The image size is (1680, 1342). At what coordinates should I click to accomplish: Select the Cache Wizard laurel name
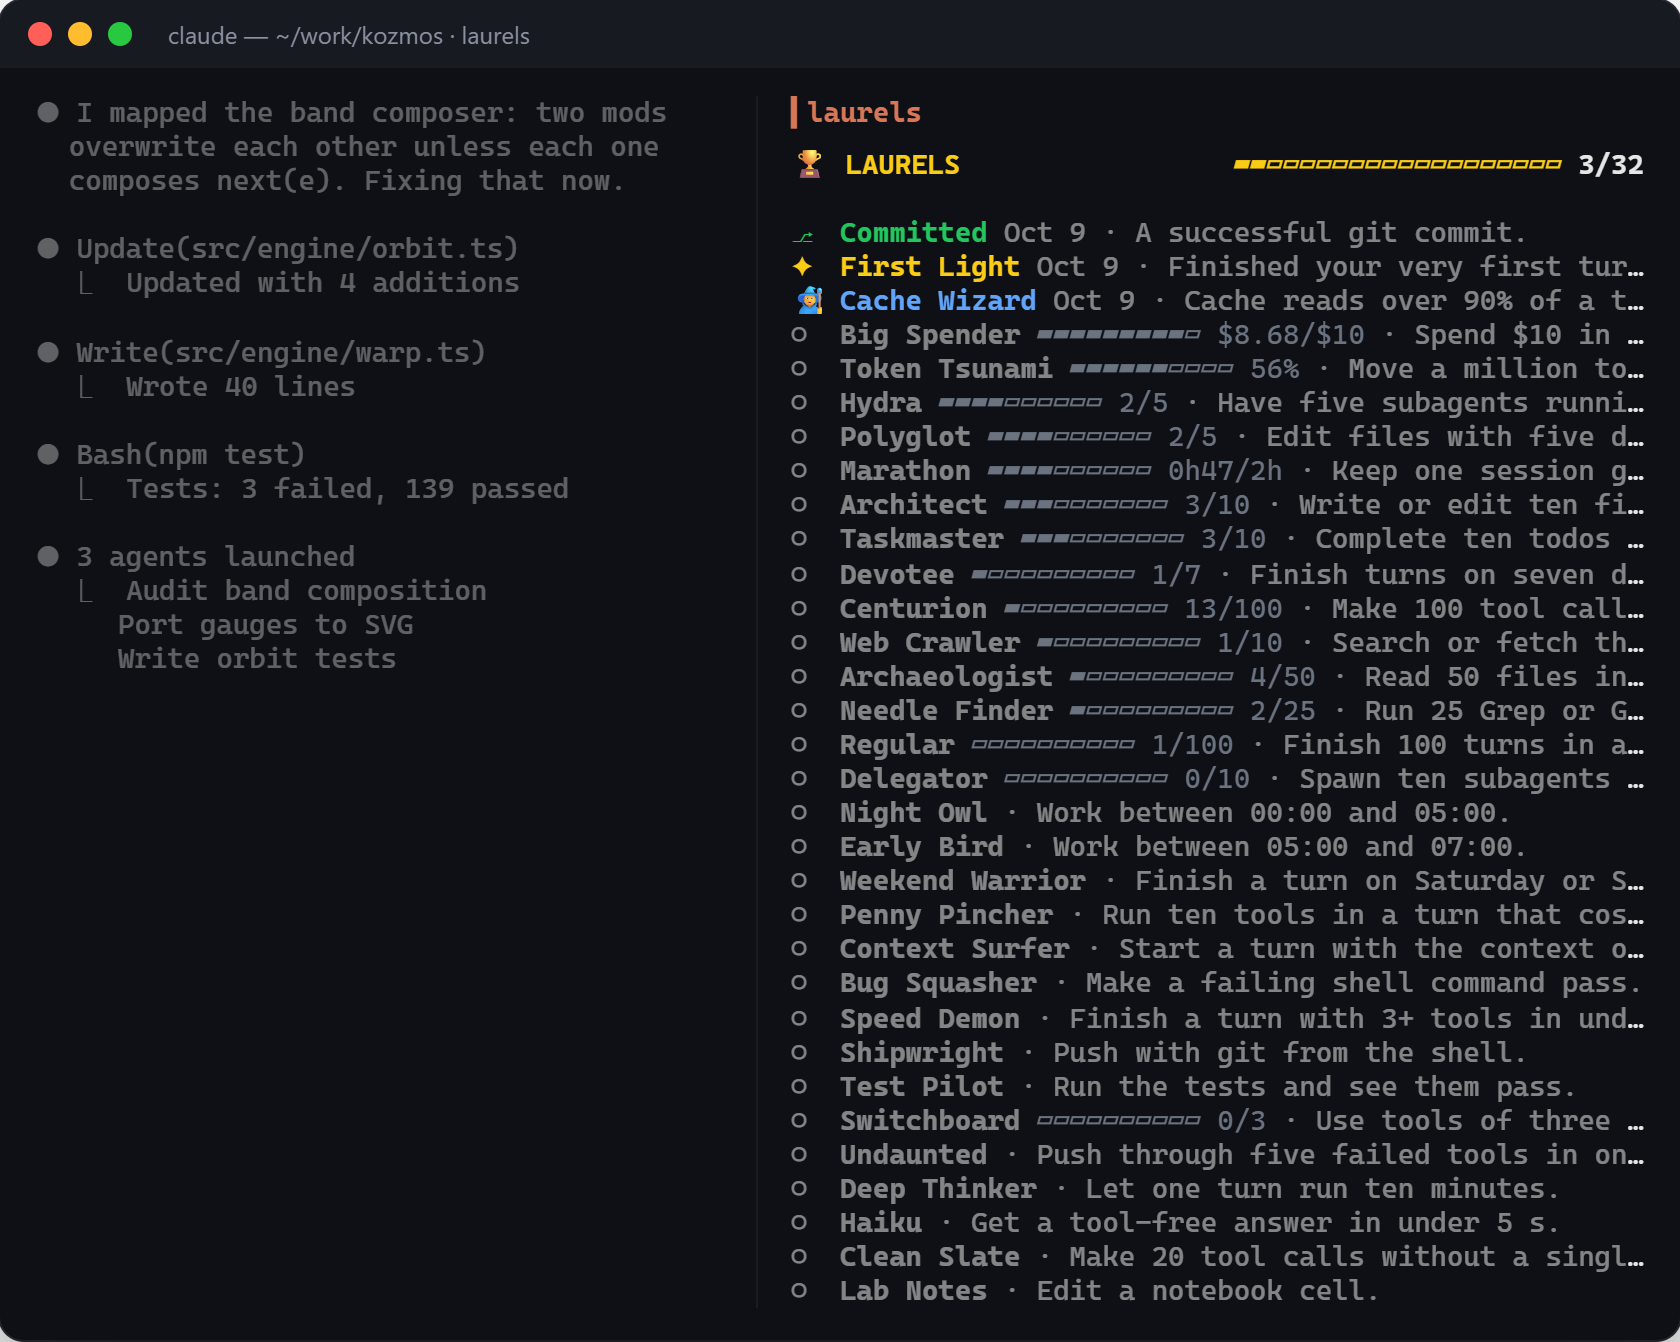[937, 300]
